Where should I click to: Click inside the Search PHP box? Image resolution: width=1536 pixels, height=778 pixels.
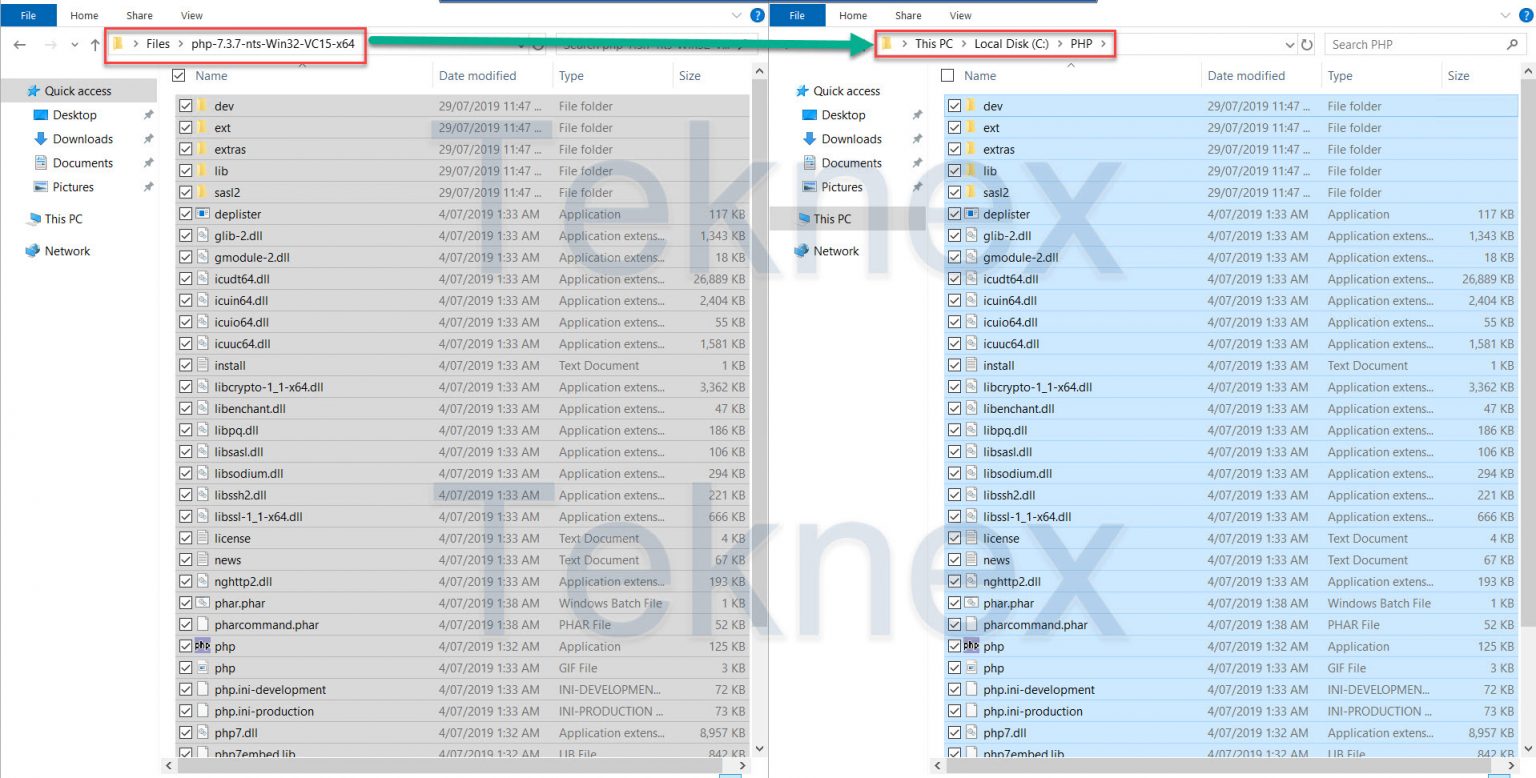pyautogui.click(x=1420, y=44)
